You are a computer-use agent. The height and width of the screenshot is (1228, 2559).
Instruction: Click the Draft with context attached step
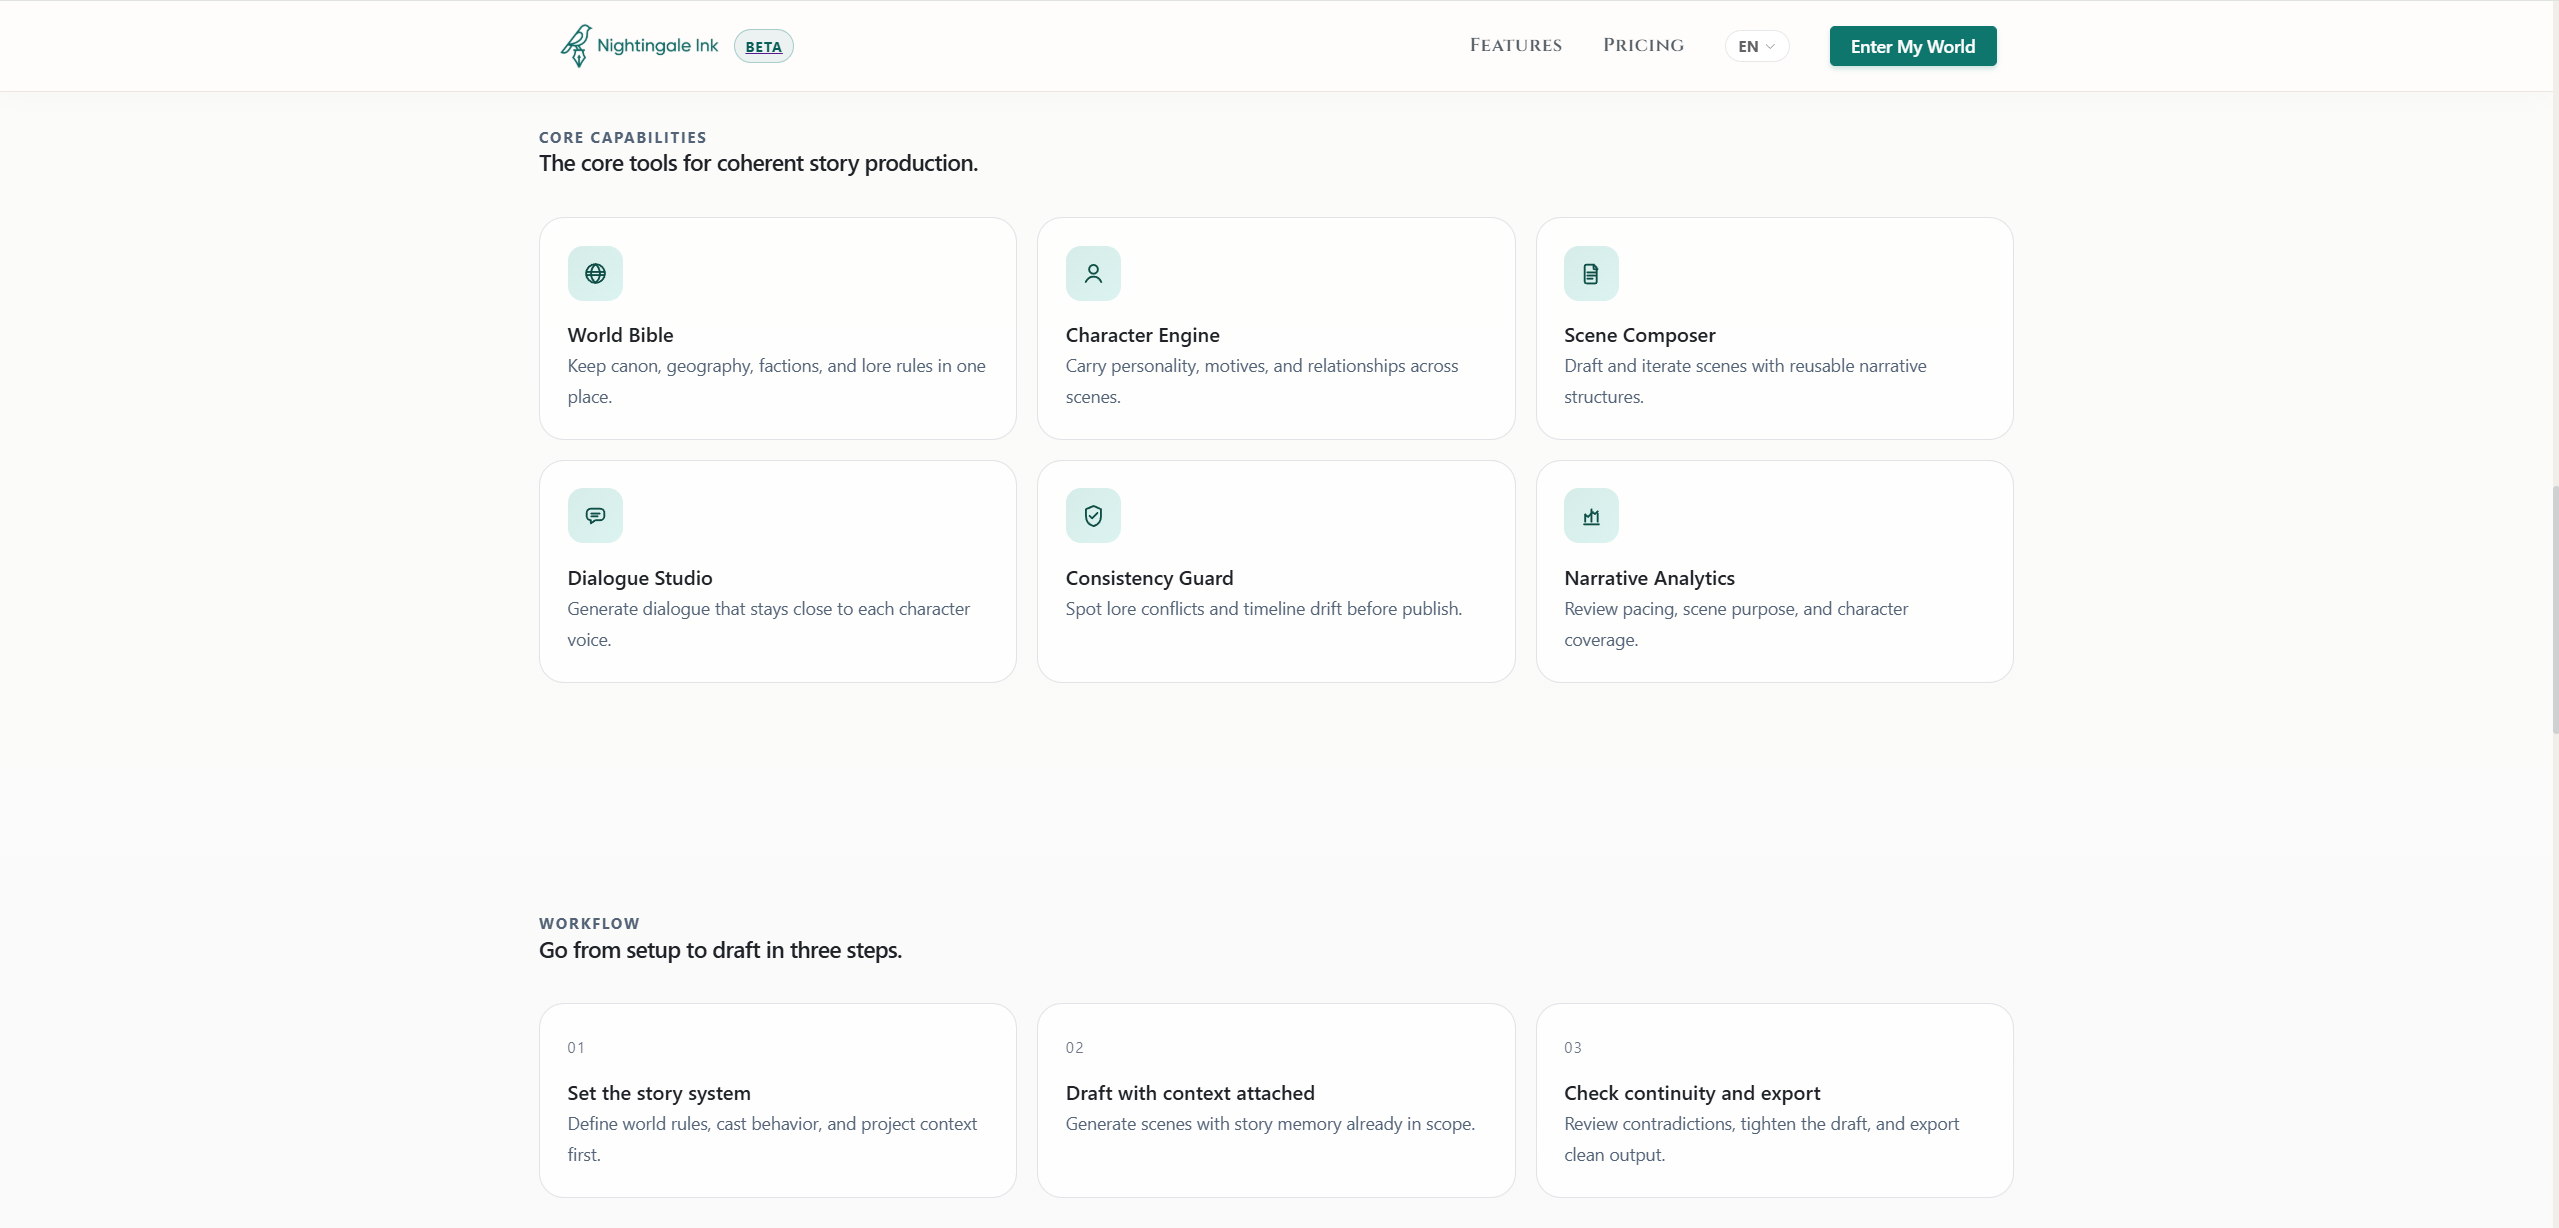(x=1190, y=1093)
